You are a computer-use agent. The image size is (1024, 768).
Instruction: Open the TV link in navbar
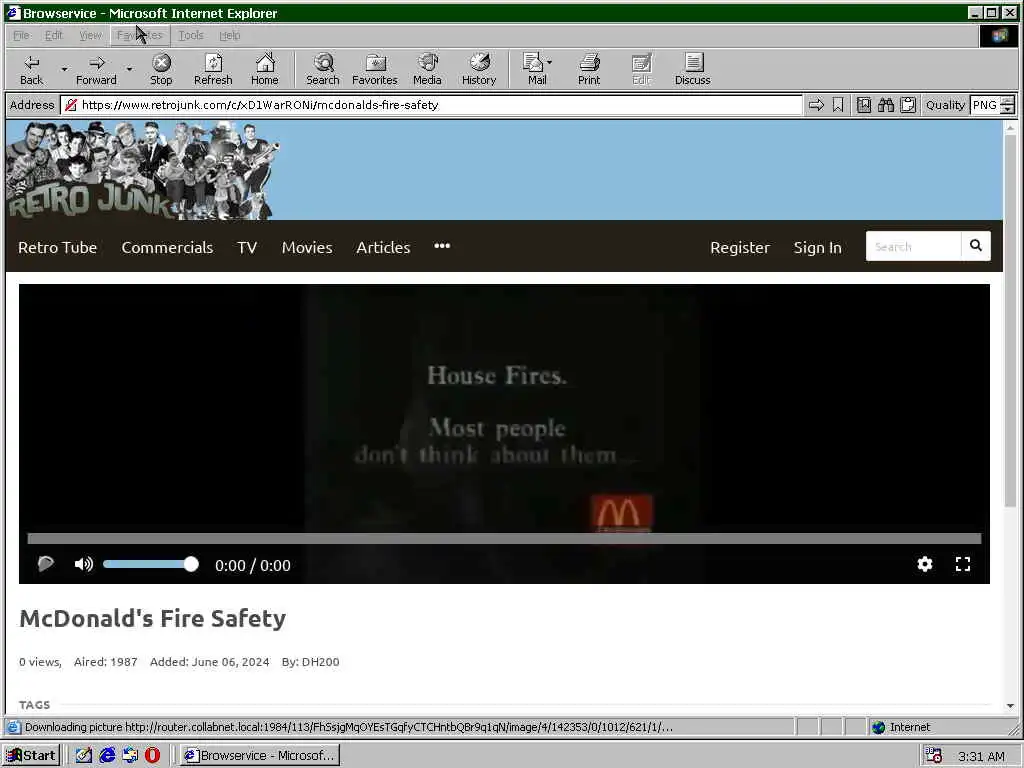pos(247,248)
